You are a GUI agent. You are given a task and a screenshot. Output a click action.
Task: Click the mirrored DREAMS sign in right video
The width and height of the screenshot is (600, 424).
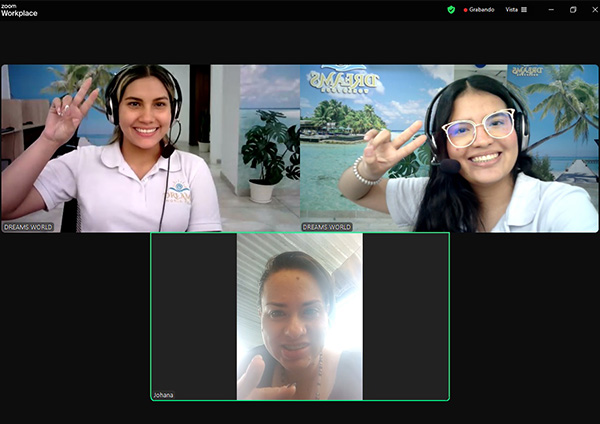click(343, 81)
